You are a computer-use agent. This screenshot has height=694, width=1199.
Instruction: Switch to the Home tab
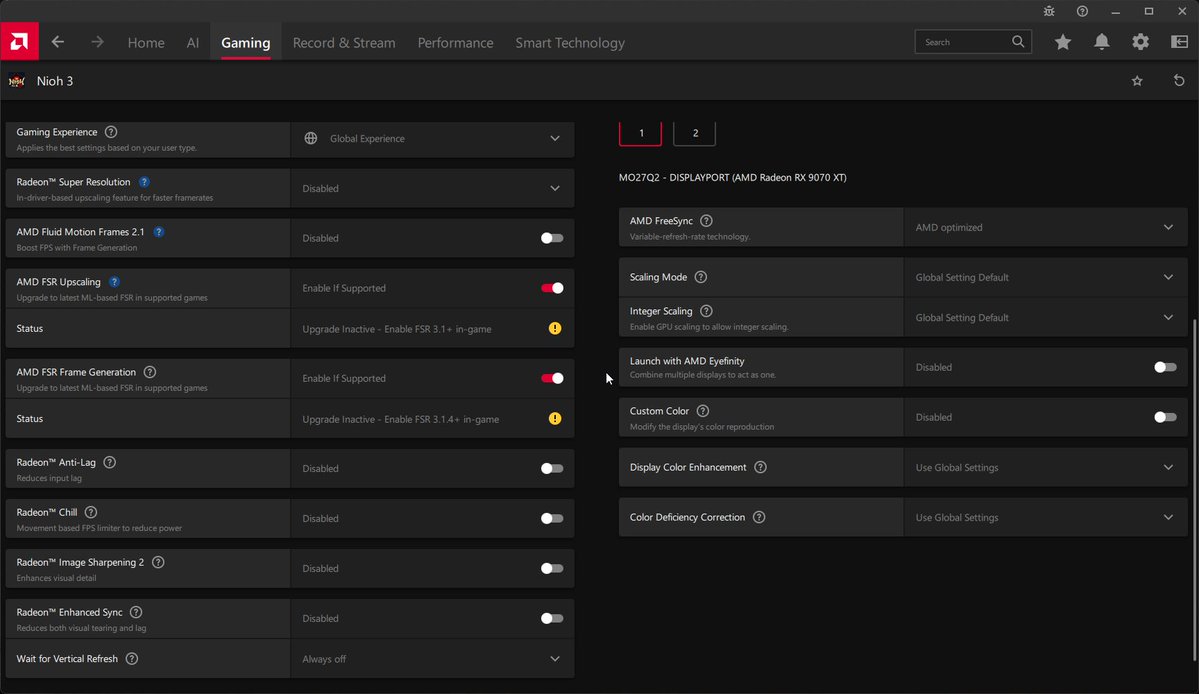(146, 43)
